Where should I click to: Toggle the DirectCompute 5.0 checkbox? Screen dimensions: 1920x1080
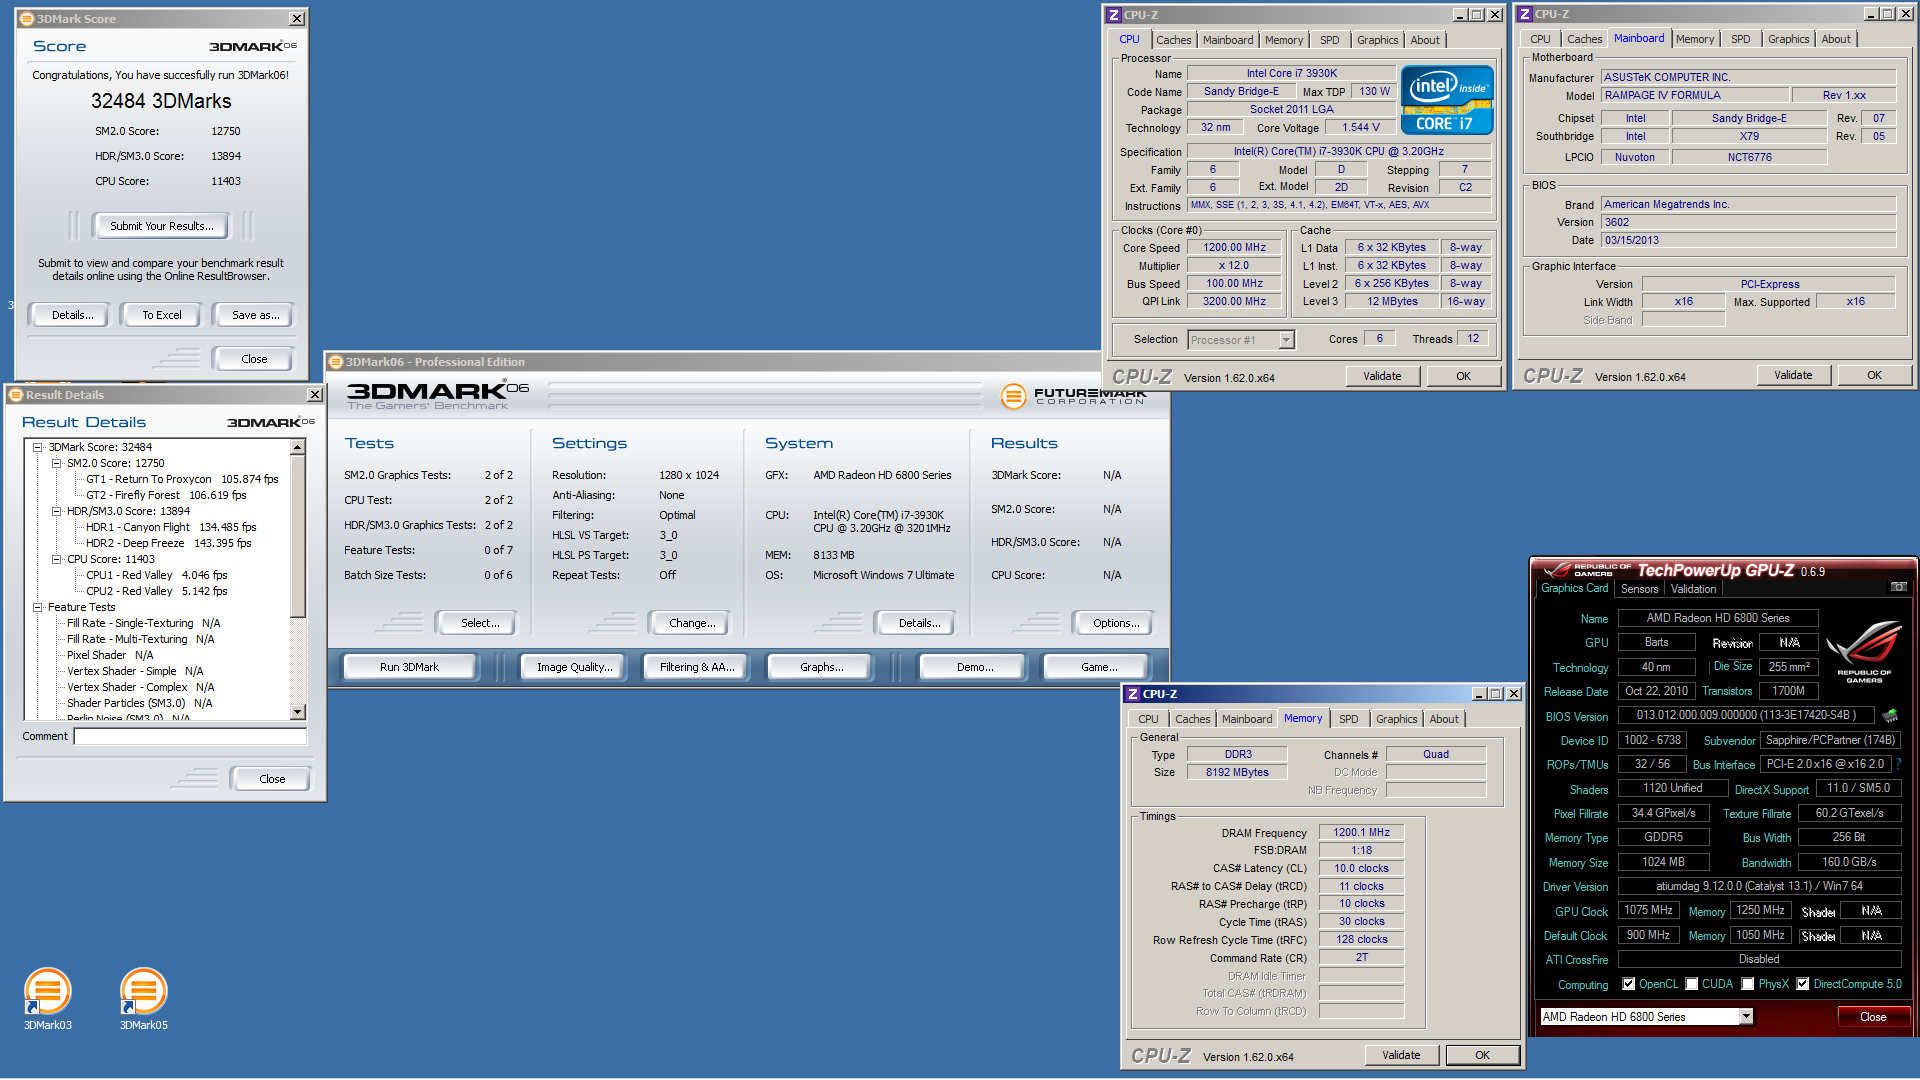(x=1802, y=984)
